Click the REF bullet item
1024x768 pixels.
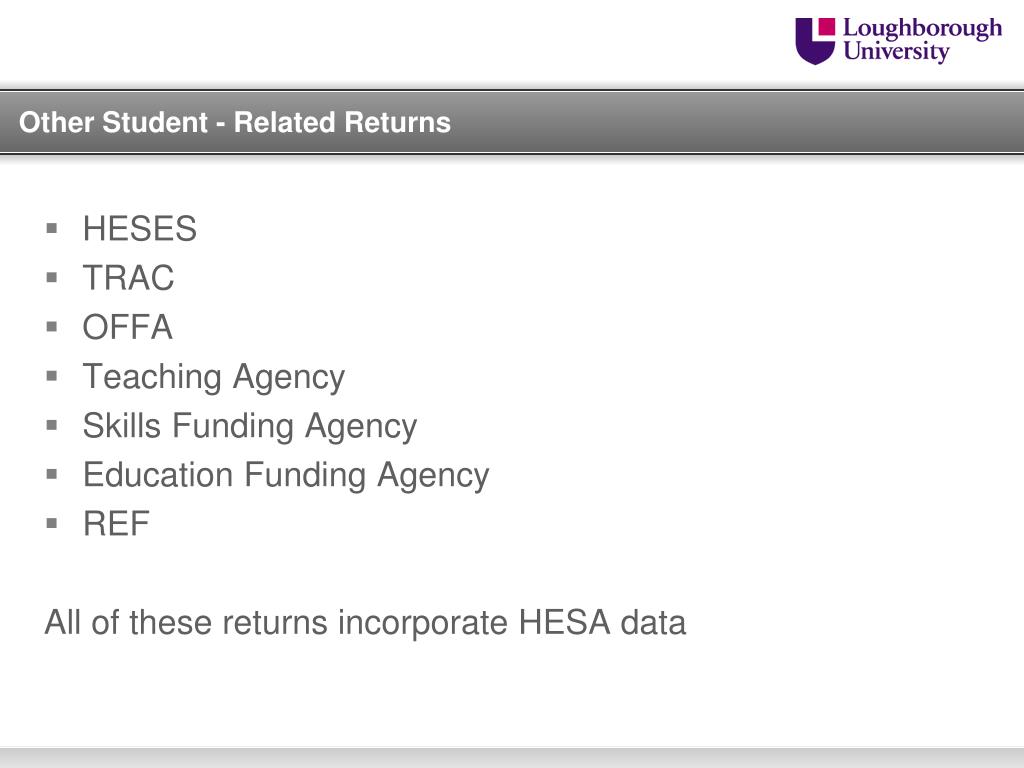(116, 523)
